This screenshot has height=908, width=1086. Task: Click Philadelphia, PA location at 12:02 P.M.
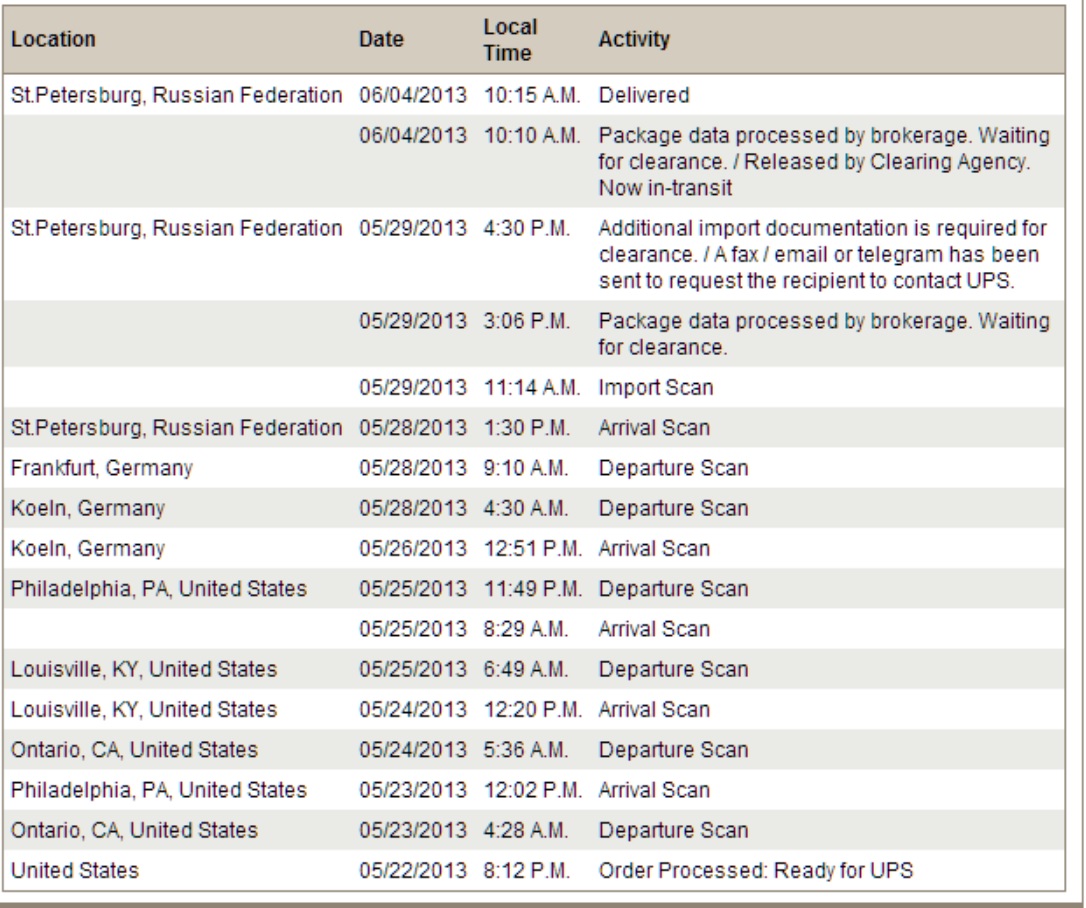159,790
